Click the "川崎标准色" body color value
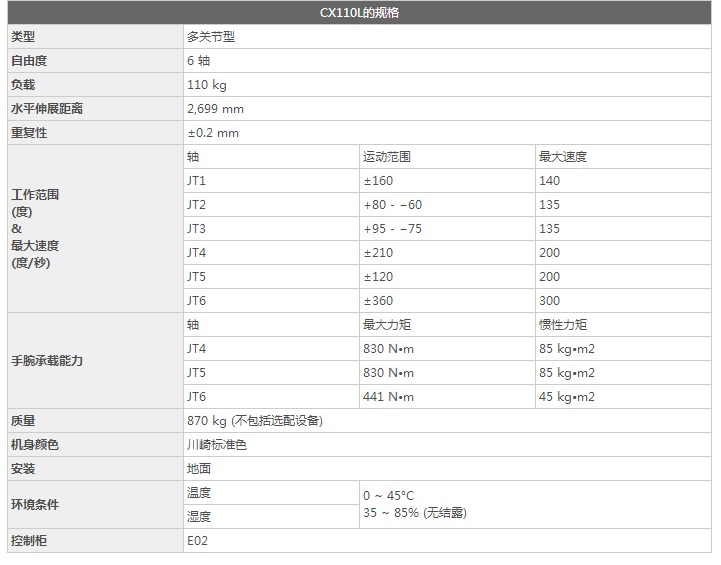721x565 pixels. tap(217, 445)
